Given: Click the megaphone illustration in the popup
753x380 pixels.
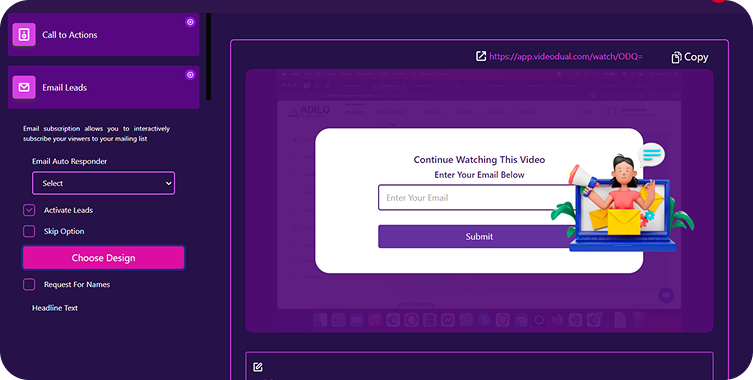Looking at the screenshot, I should click(x=583, y=179).
